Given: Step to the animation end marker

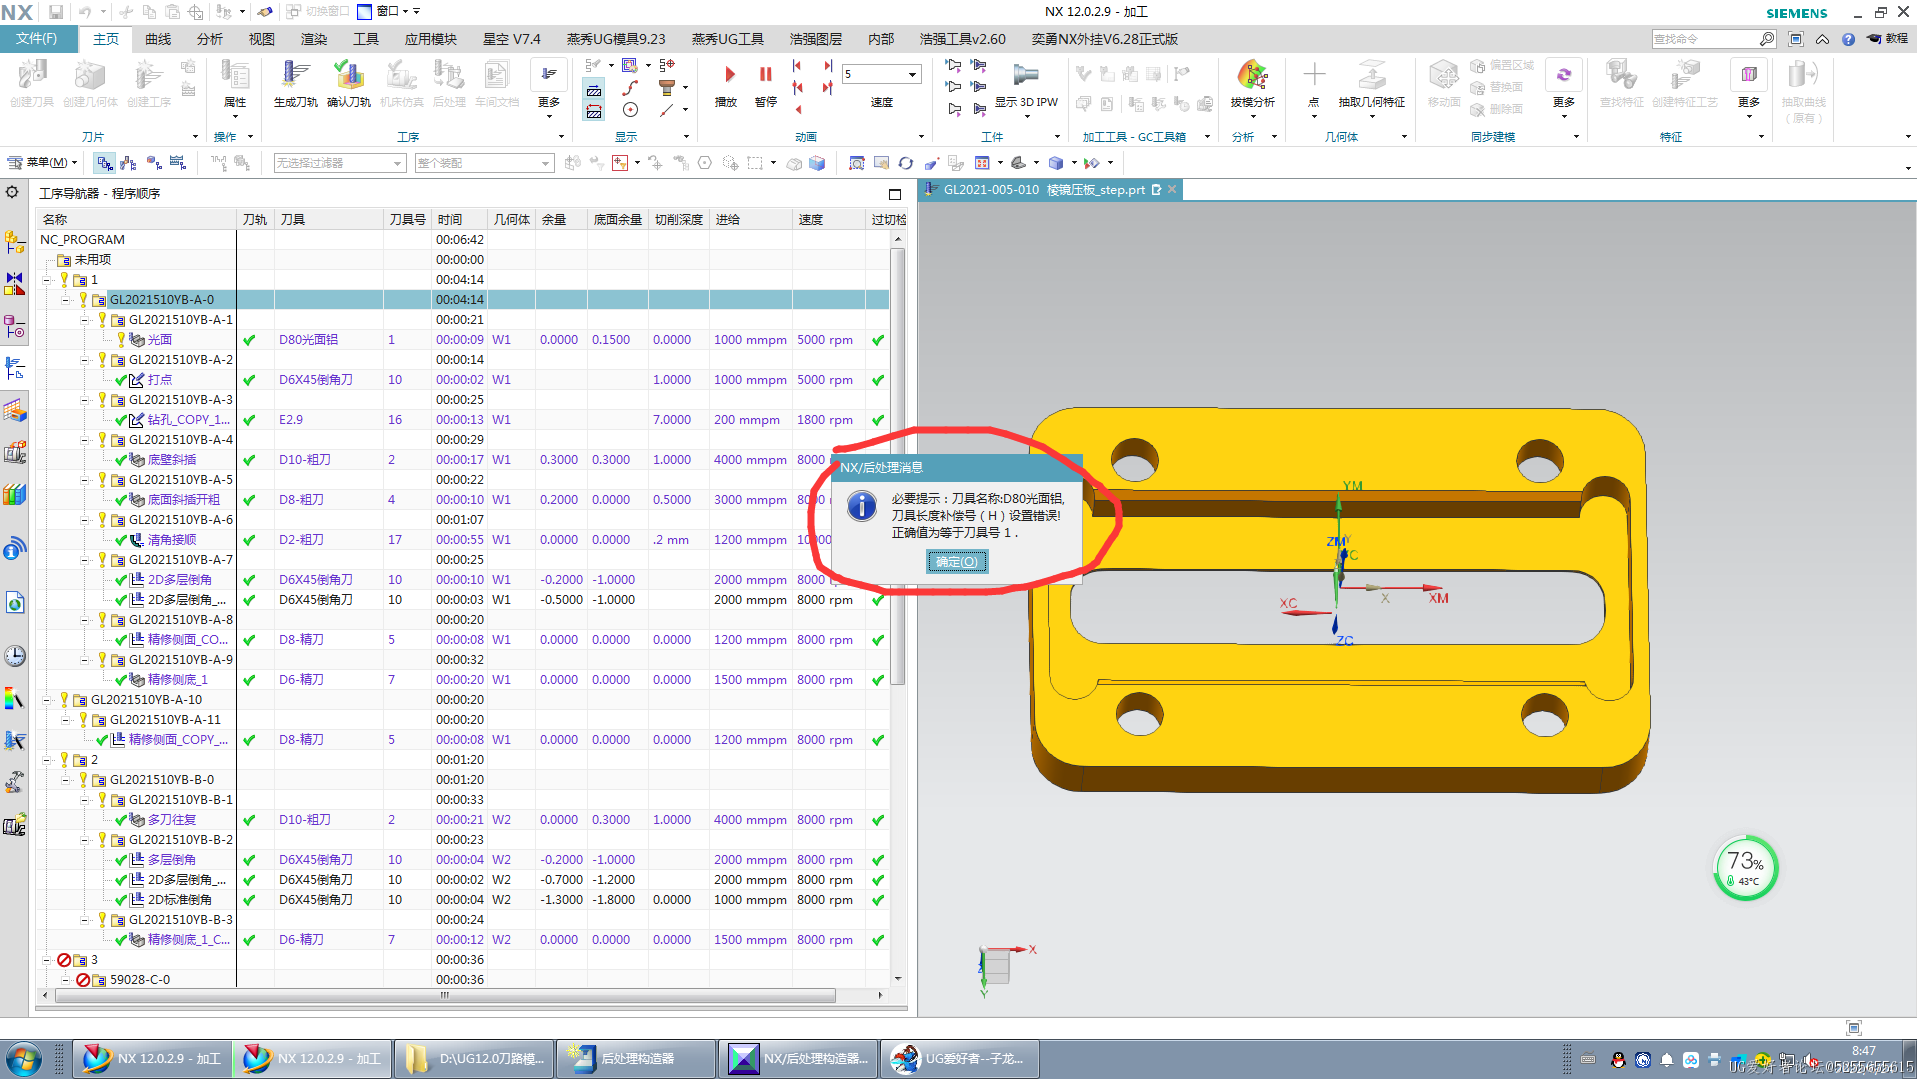Looking at the screenshot, I should click(827, 66).
